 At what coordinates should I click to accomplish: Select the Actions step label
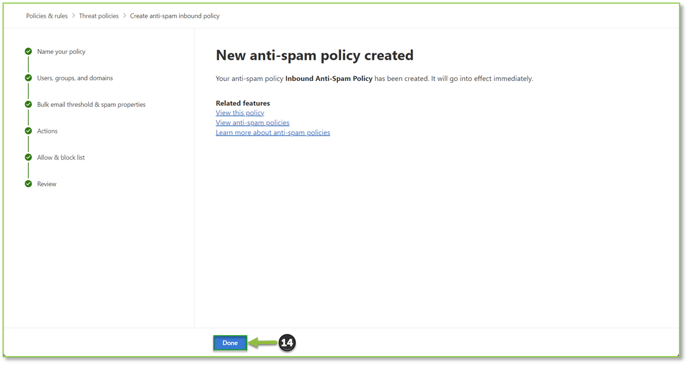click(x=47, y=131)
